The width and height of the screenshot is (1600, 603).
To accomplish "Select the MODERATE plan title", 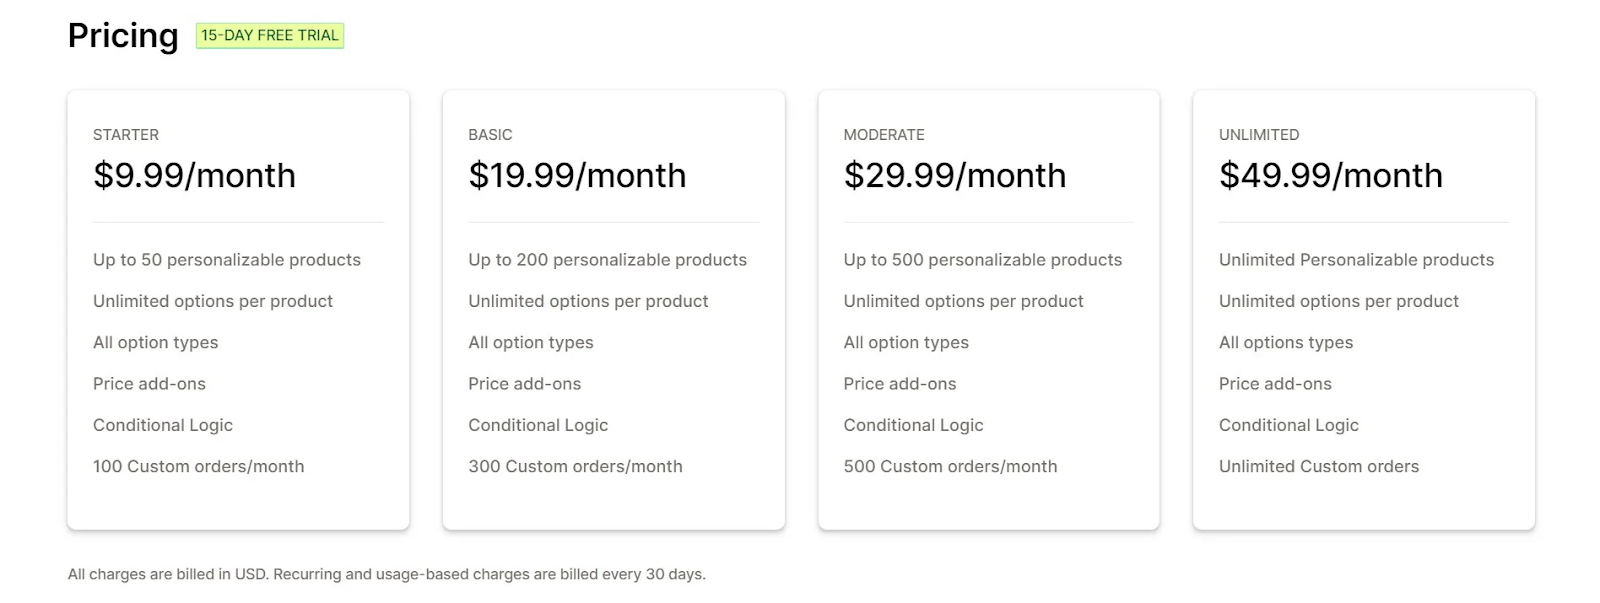I will (x=884, y=135).
